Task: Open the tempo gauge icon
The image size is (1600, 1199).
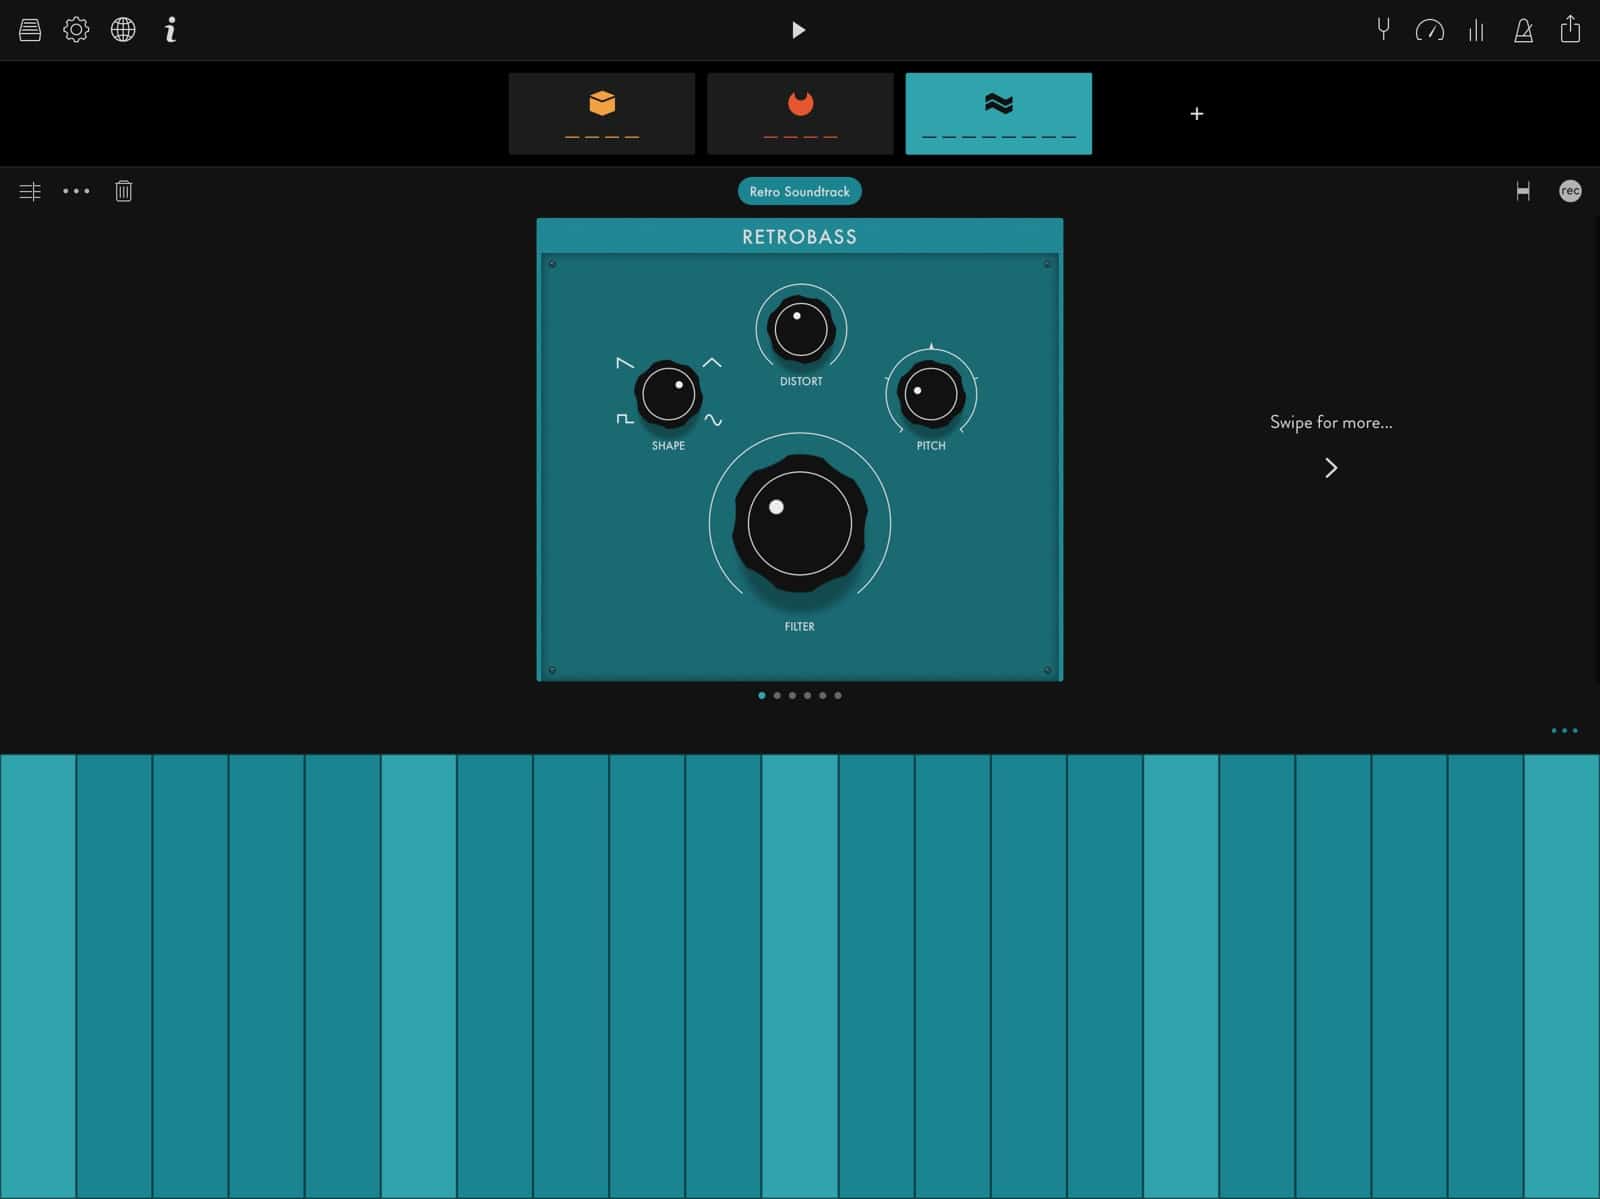Action: (1429, 31)
